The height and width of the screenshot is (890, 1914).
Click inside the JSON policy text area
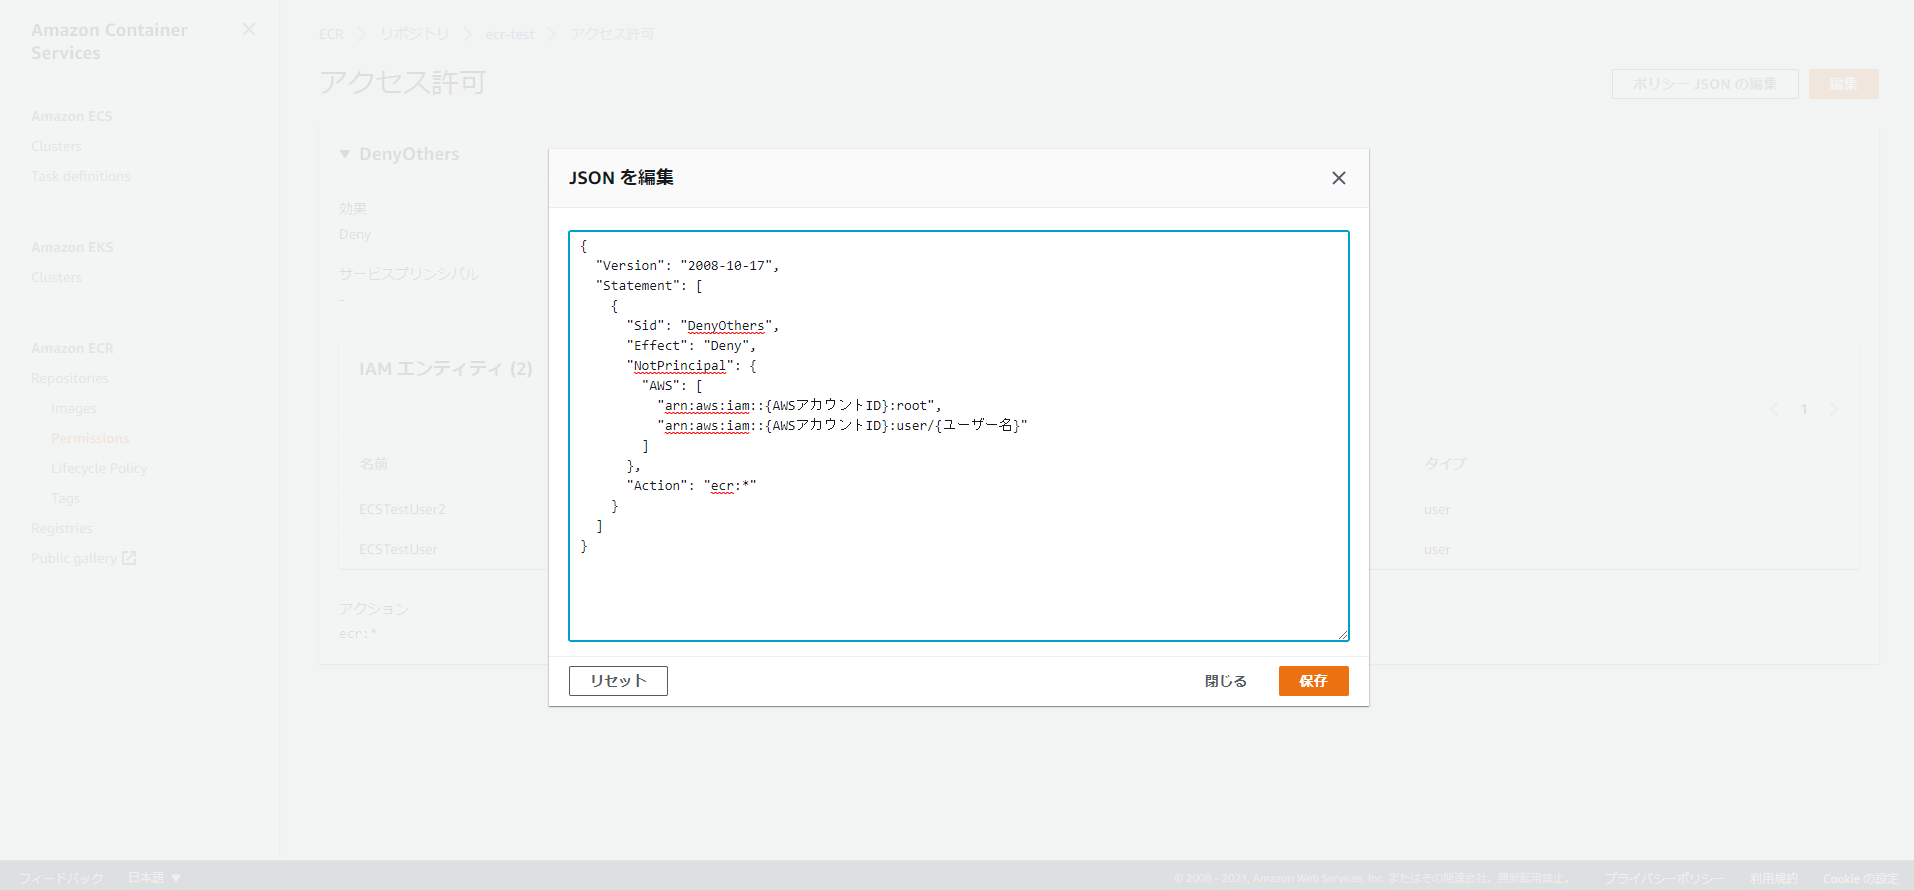(x=958, y=436)
